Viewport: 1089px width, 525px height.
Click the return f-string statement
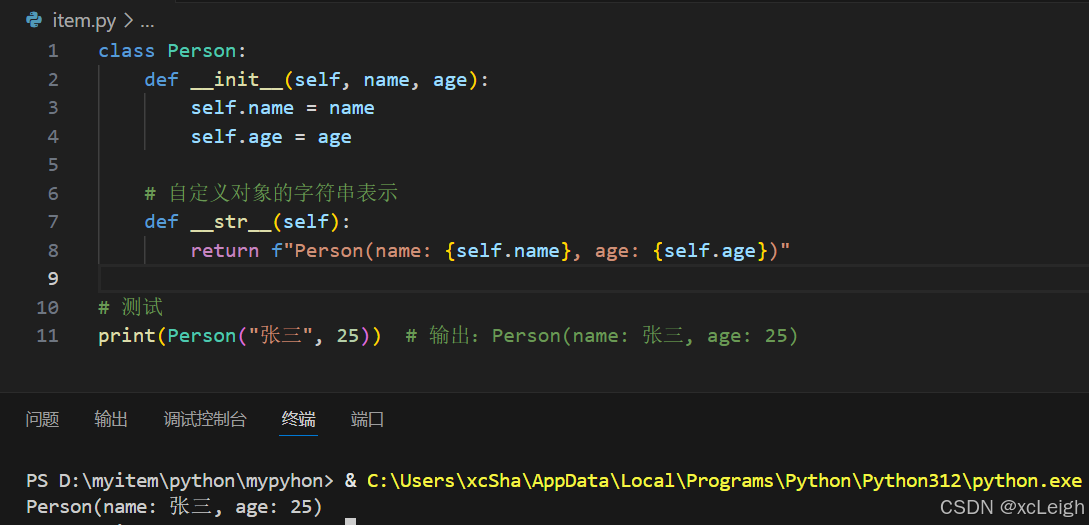[x=491, y=250]
